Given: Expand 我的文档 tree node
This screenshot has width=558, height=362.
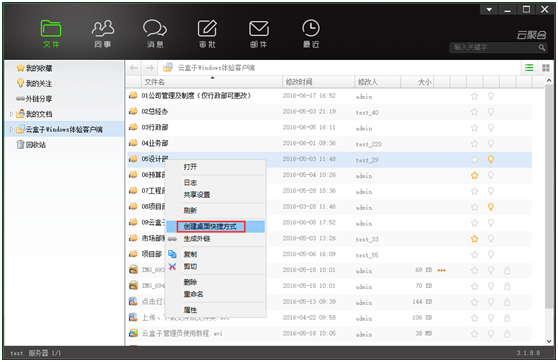Looking at the screenshot, I should click(11, 114).
